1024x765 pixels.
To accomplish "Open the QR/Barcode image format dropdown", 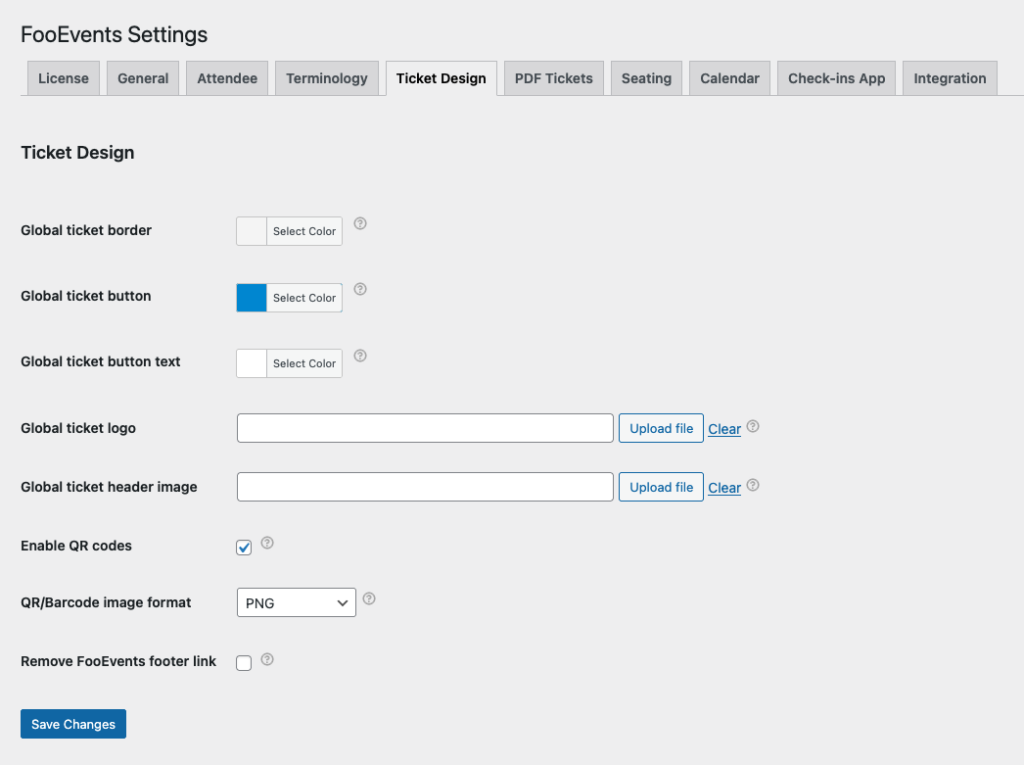I will click(296, 603).
